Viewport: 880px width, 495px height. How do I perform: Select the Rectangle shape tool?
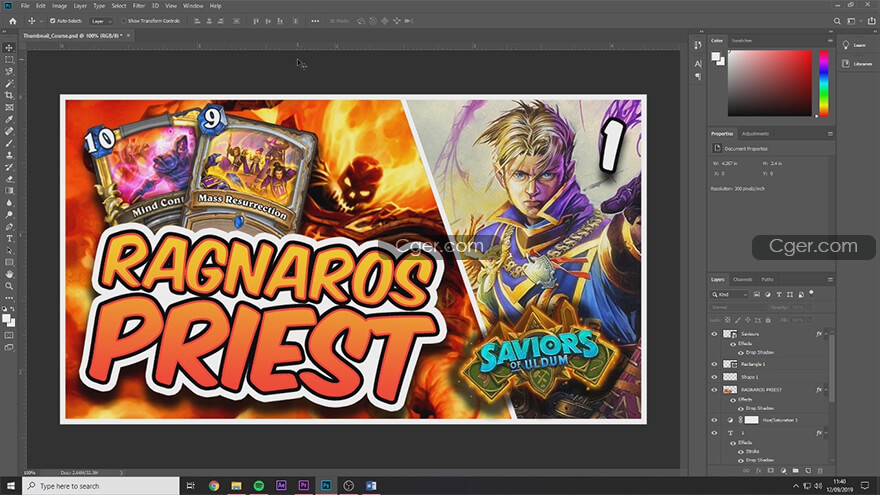(x=9, y=262)
